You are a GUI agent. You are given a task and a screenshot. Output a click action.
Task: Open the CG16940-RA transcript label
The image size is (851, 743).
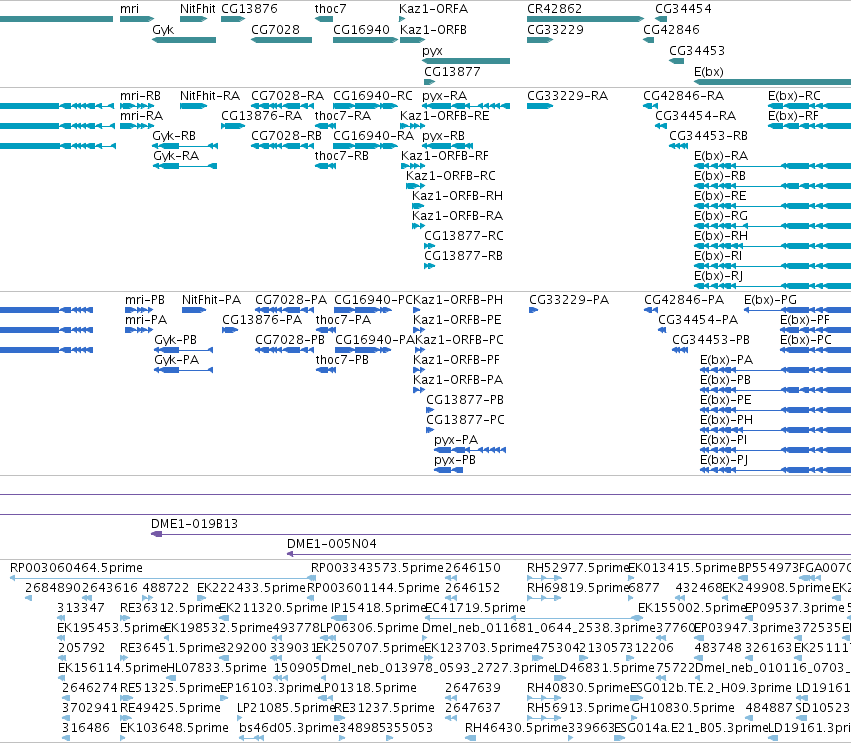pos(373,136)
